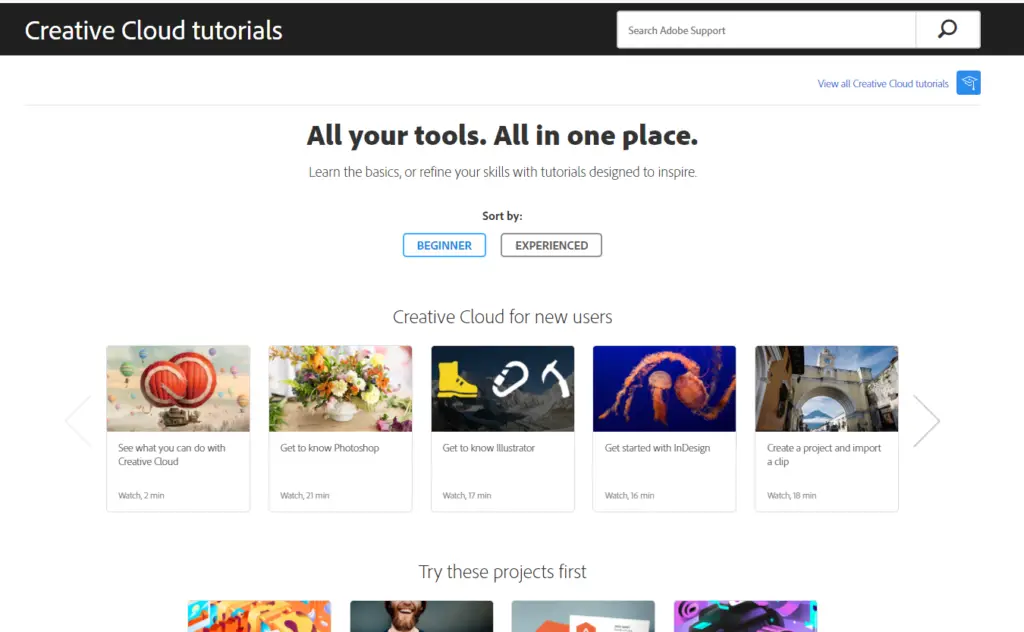
Task: Click 'All your tools. All in one place.' headline
Action: [502, 136]
